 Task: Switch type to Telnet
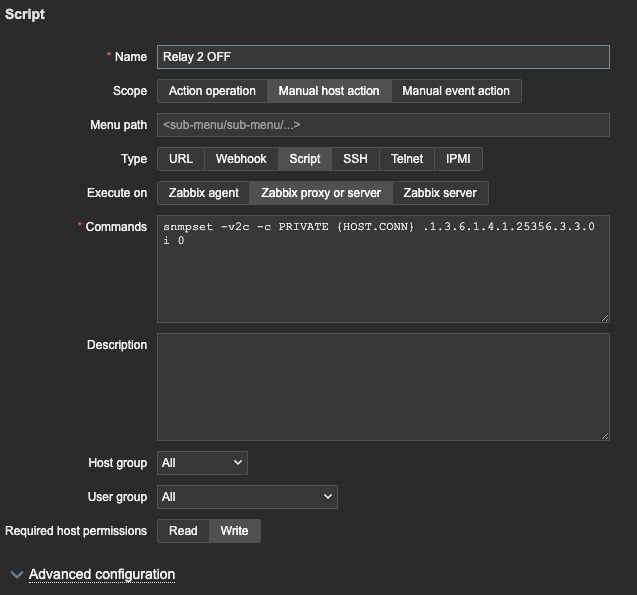coord(407,159)
